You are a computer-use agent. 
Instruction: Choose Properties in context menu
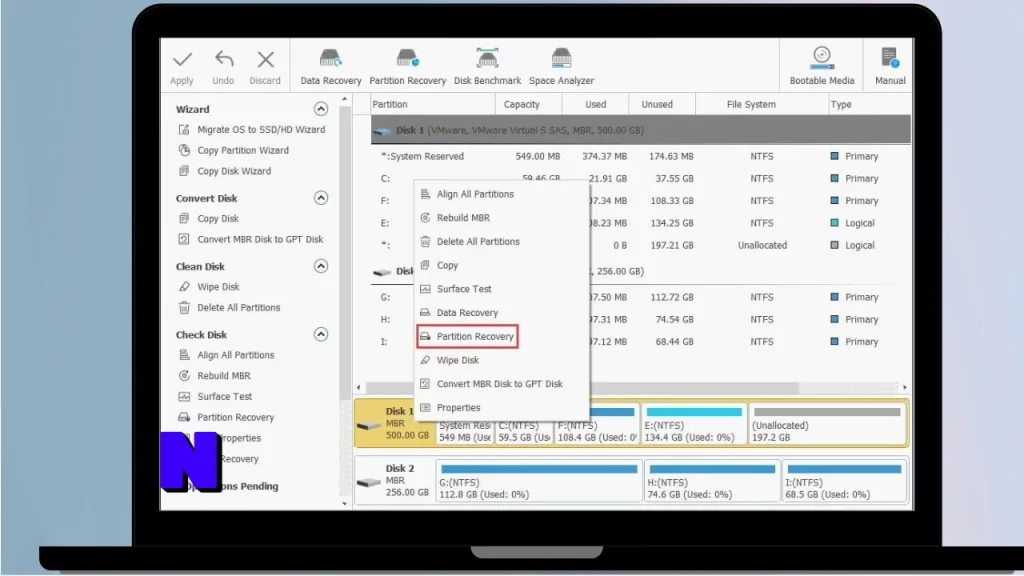click(502, 408)
